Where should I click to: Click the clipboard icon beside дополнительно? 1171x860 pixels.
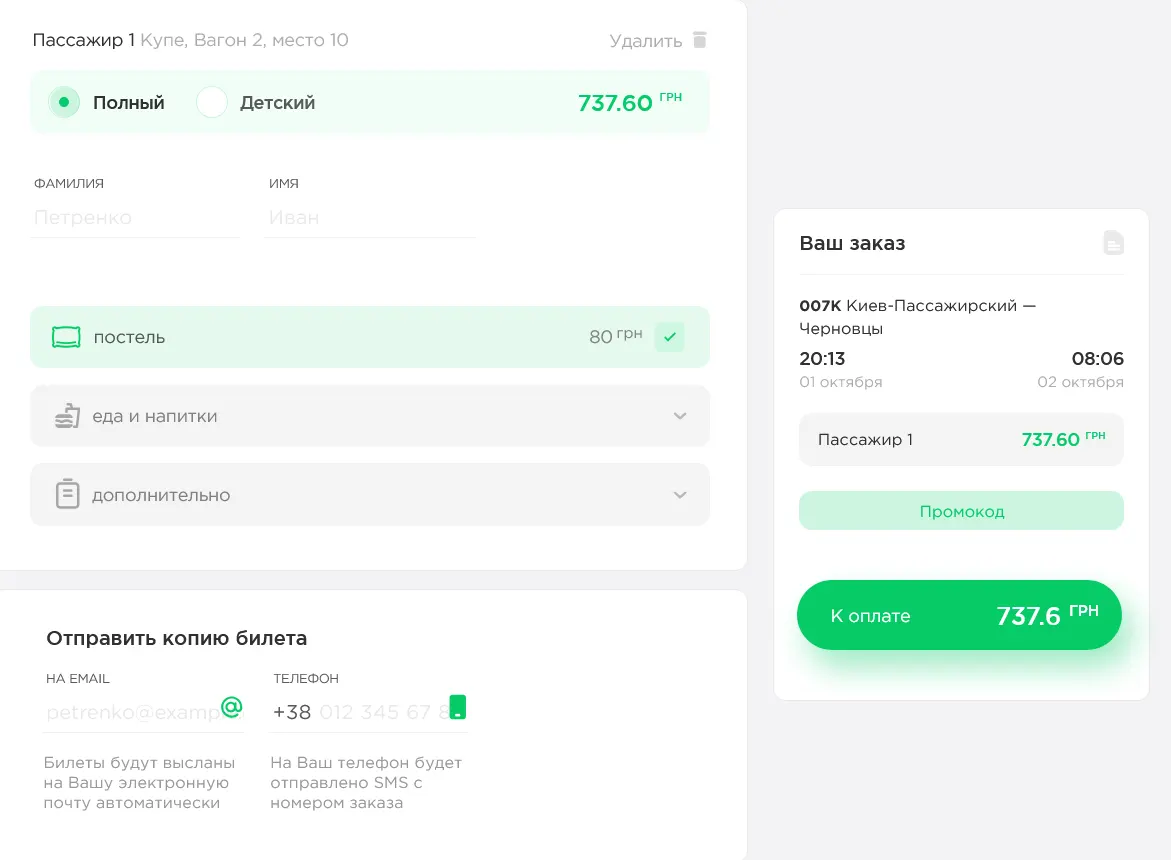(x=67, y=494)
